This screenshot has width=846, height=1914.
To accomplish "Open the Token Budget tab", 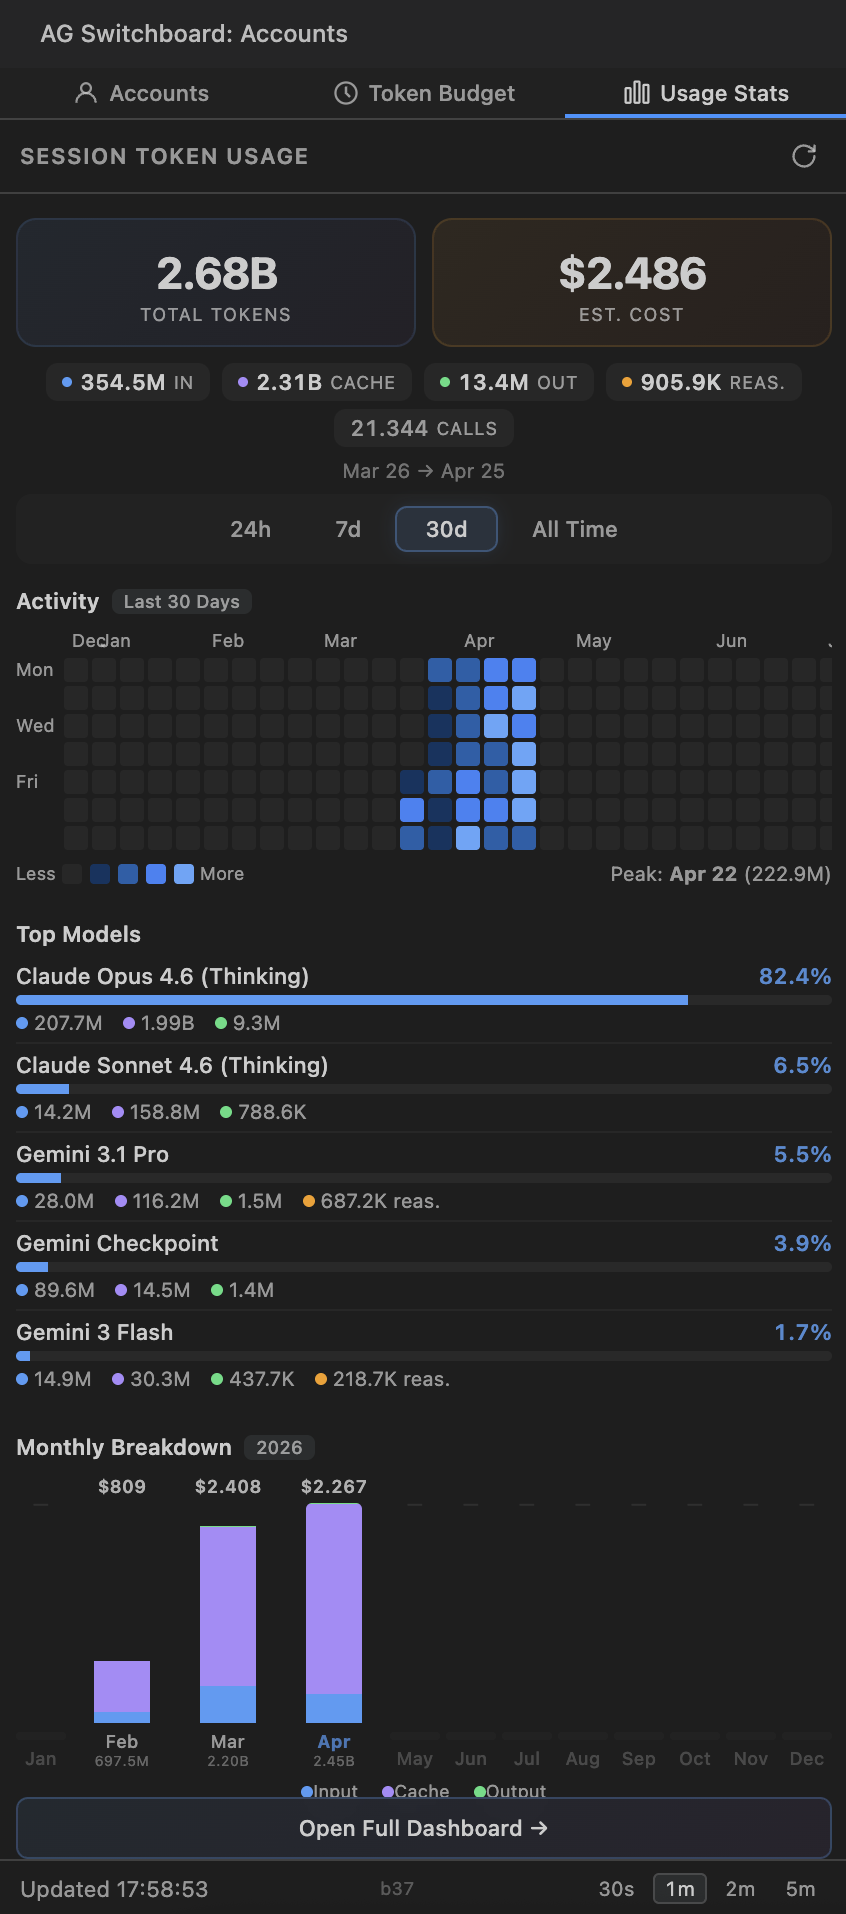I will point(424,93).
